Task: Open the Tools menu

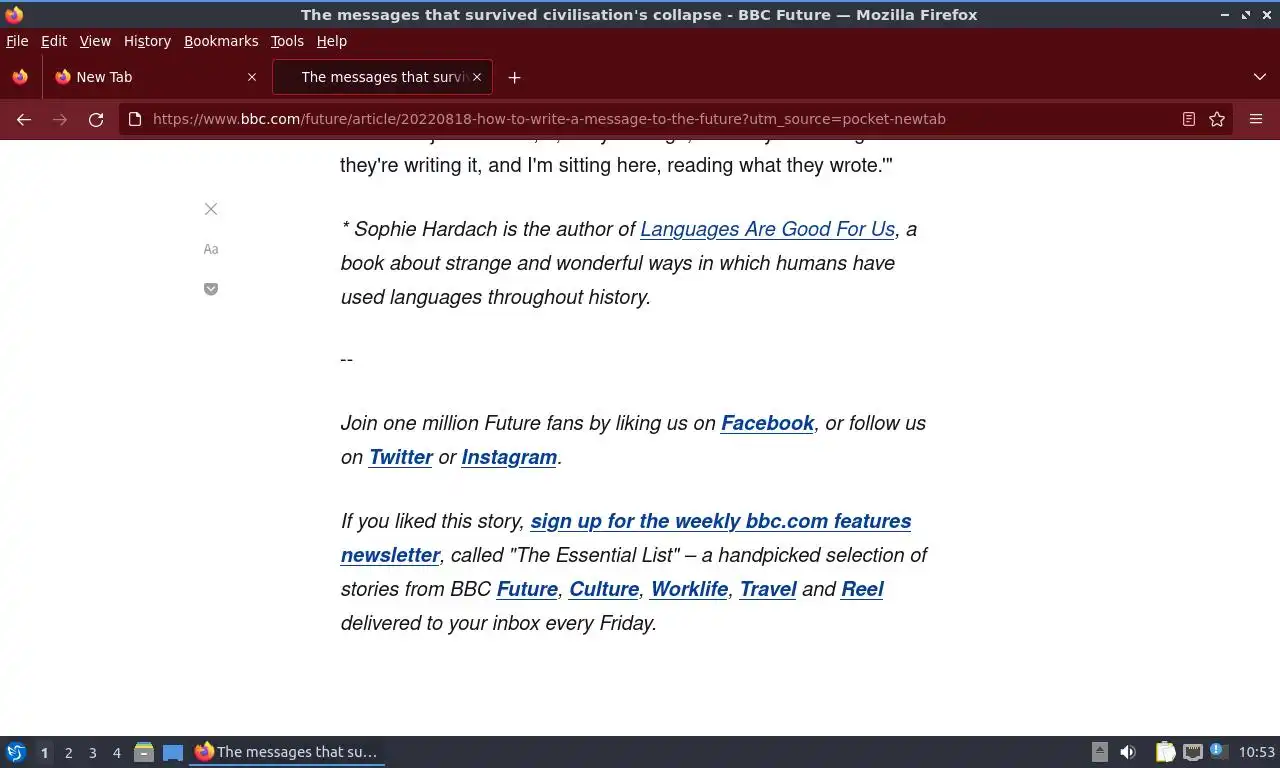Action: [287, 41]
